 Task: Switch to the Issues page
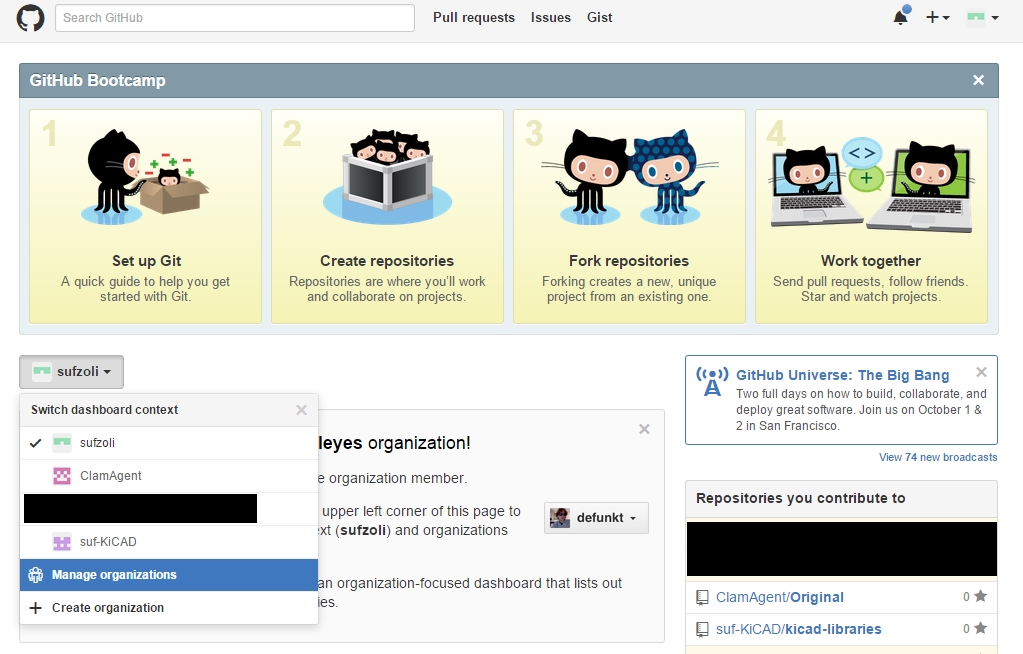click(550, 17)
